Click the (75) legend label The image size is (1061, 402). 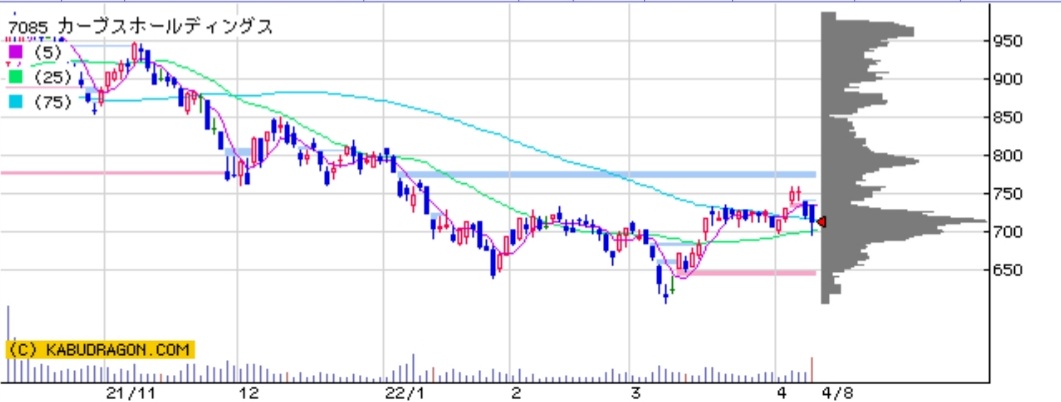click(52, 102)
